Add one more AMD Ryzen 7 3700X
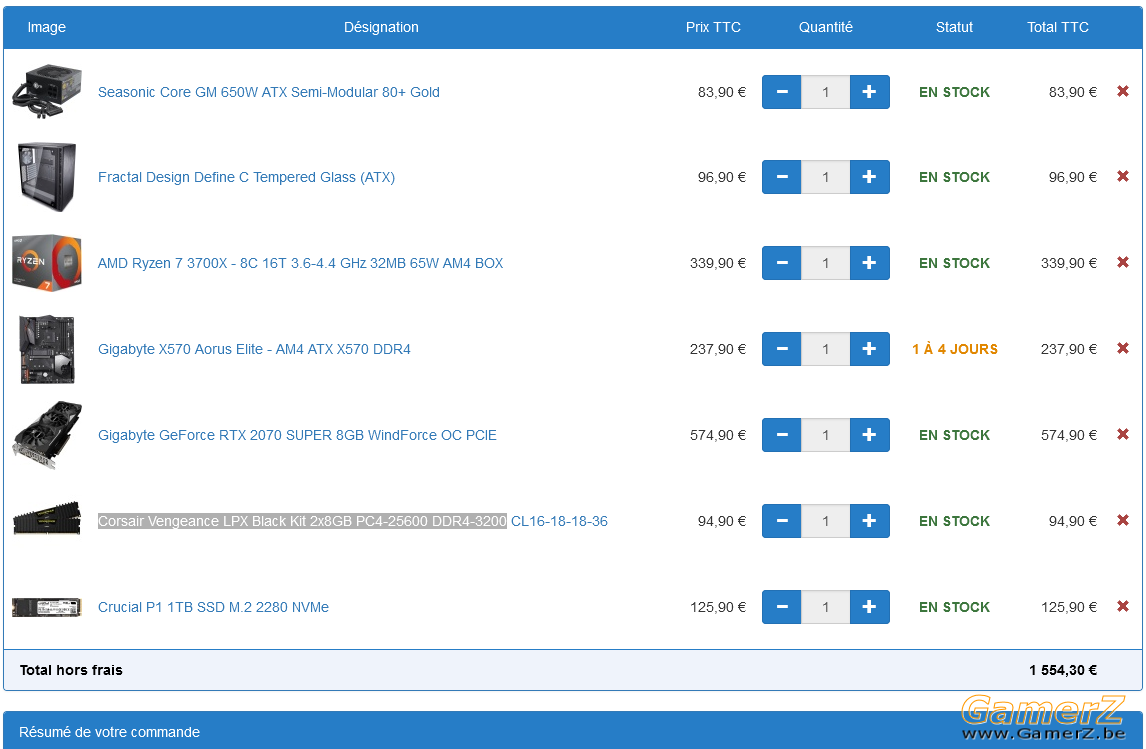This screenshot has width=1146, height=749. (870, 263)
